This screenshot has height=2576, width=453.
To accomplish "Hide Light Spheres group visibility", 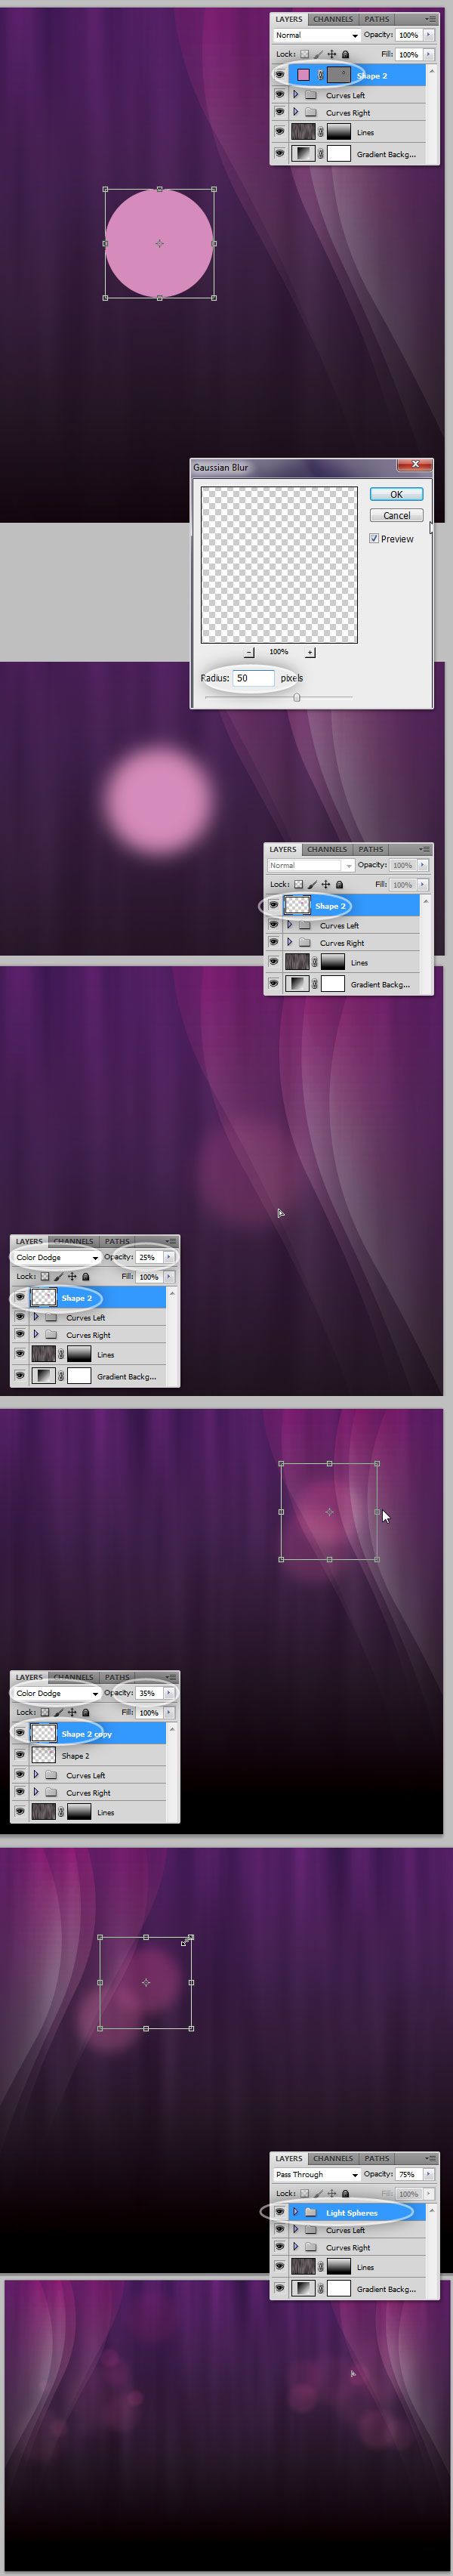I will tap(280, 2212).
